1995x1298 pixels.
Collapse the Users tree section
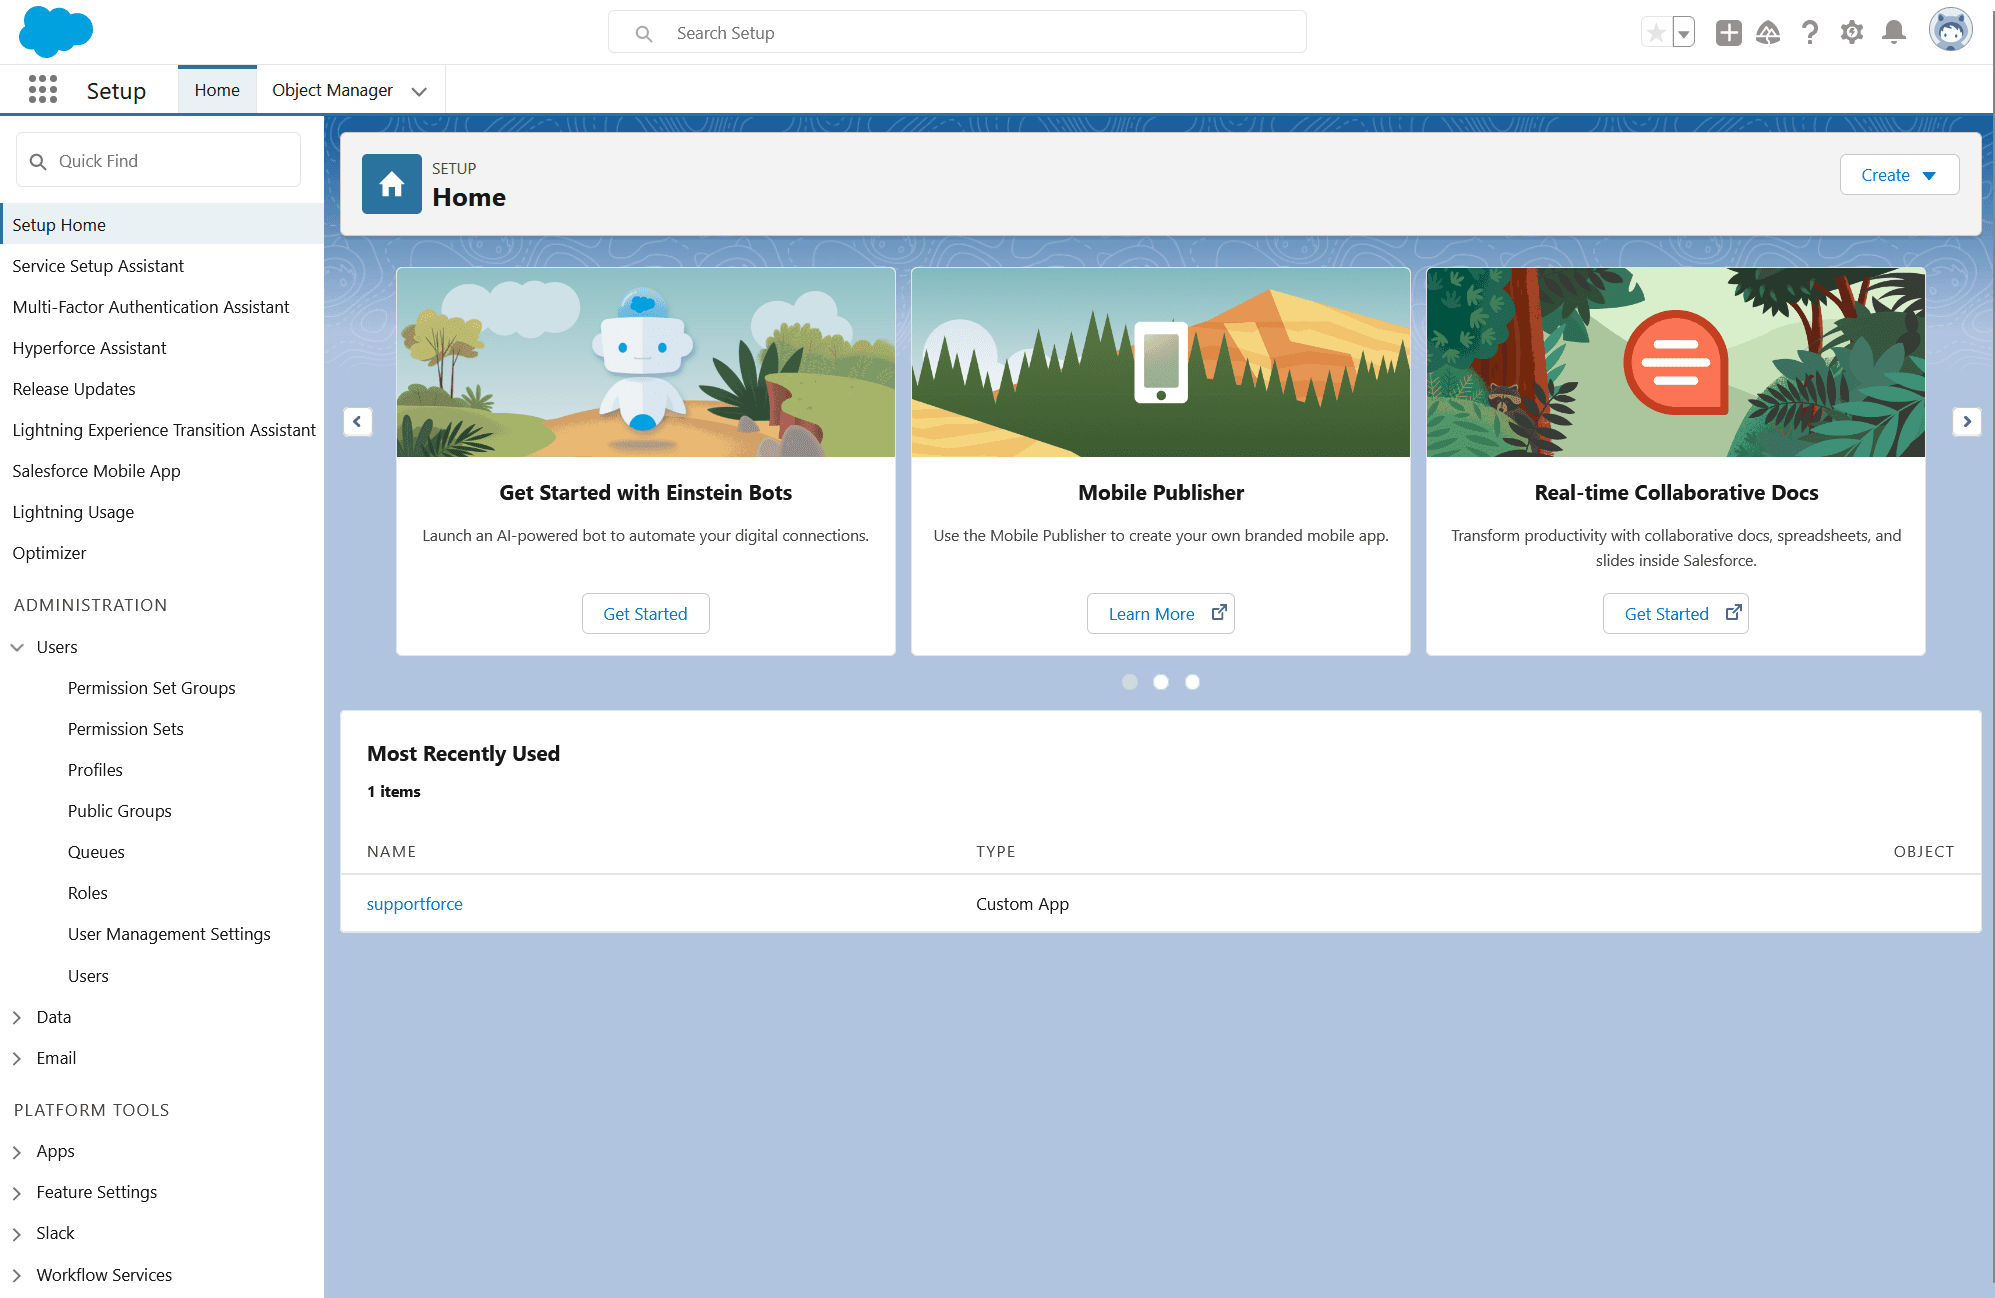click(x=17, y=647)
